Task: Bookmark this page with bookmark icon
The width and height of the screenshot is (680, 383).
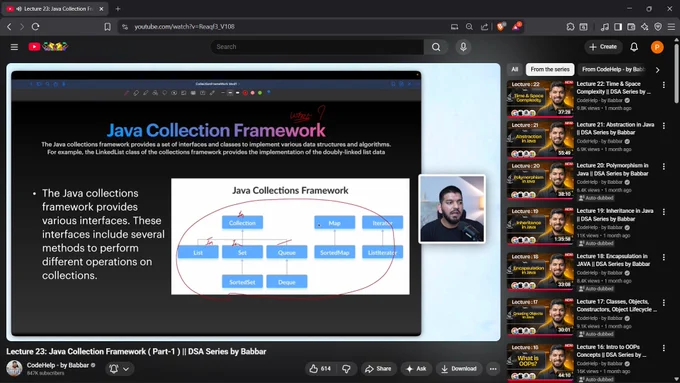Action: coord(107,26)
